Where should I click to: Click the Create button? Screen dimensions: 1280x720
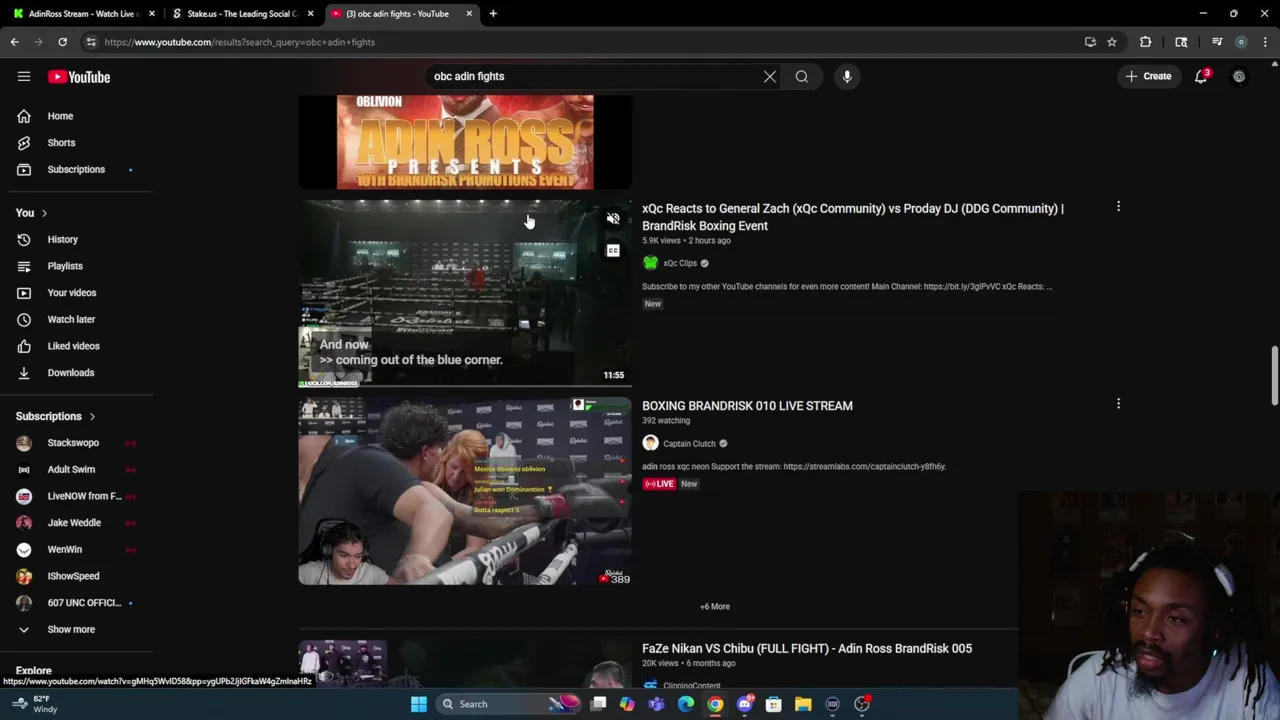(x=1148, y=76)
